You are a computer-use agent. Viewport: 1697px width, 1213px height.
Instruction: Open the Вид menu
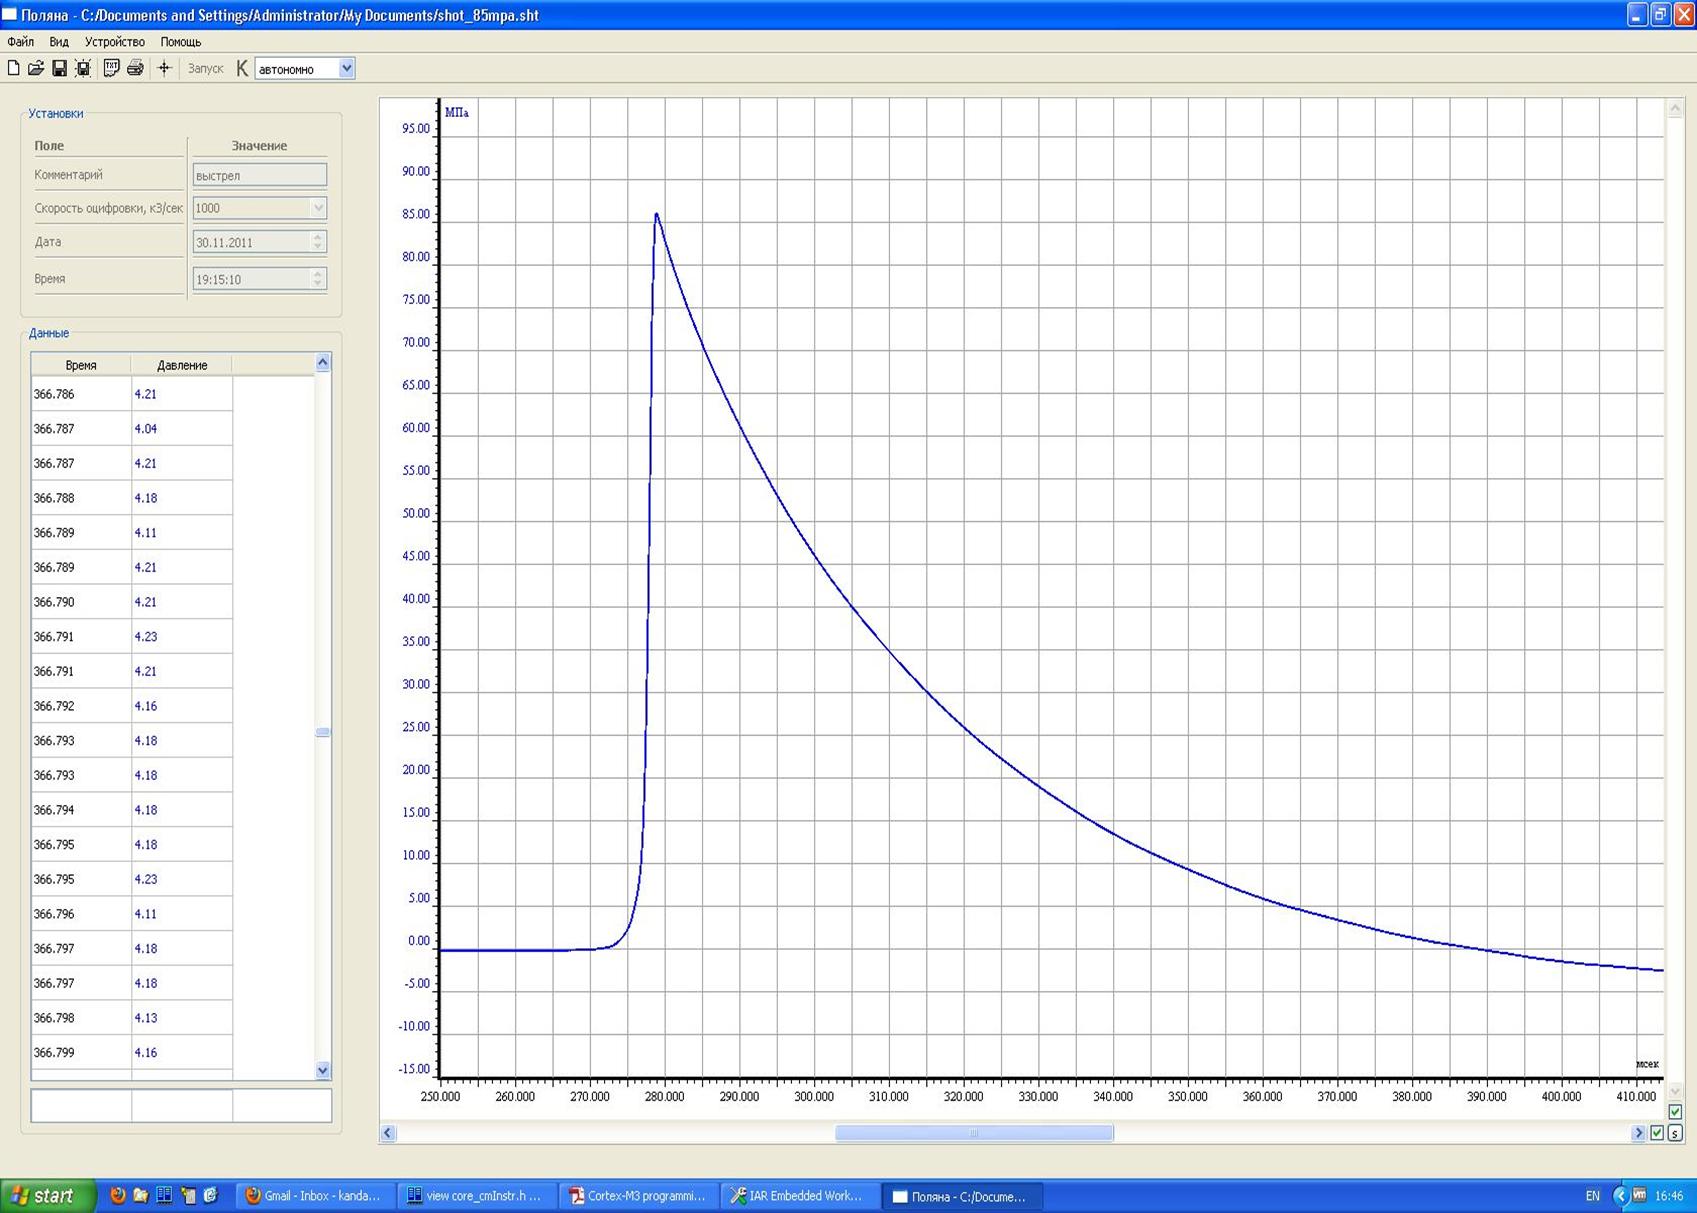pos(59,42)
